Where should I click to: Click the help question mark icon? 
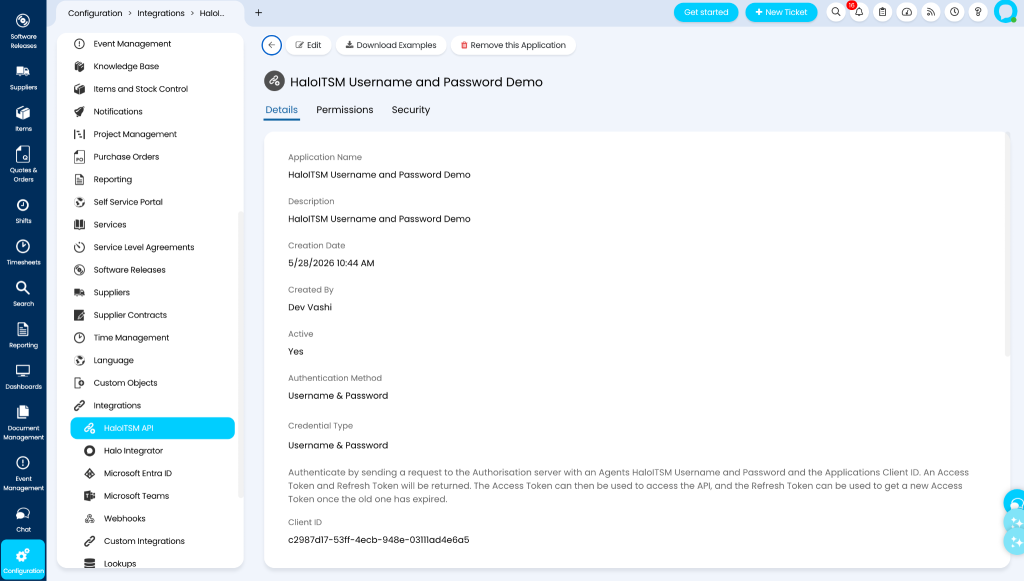pyautogui.click(x=978, y=12)
